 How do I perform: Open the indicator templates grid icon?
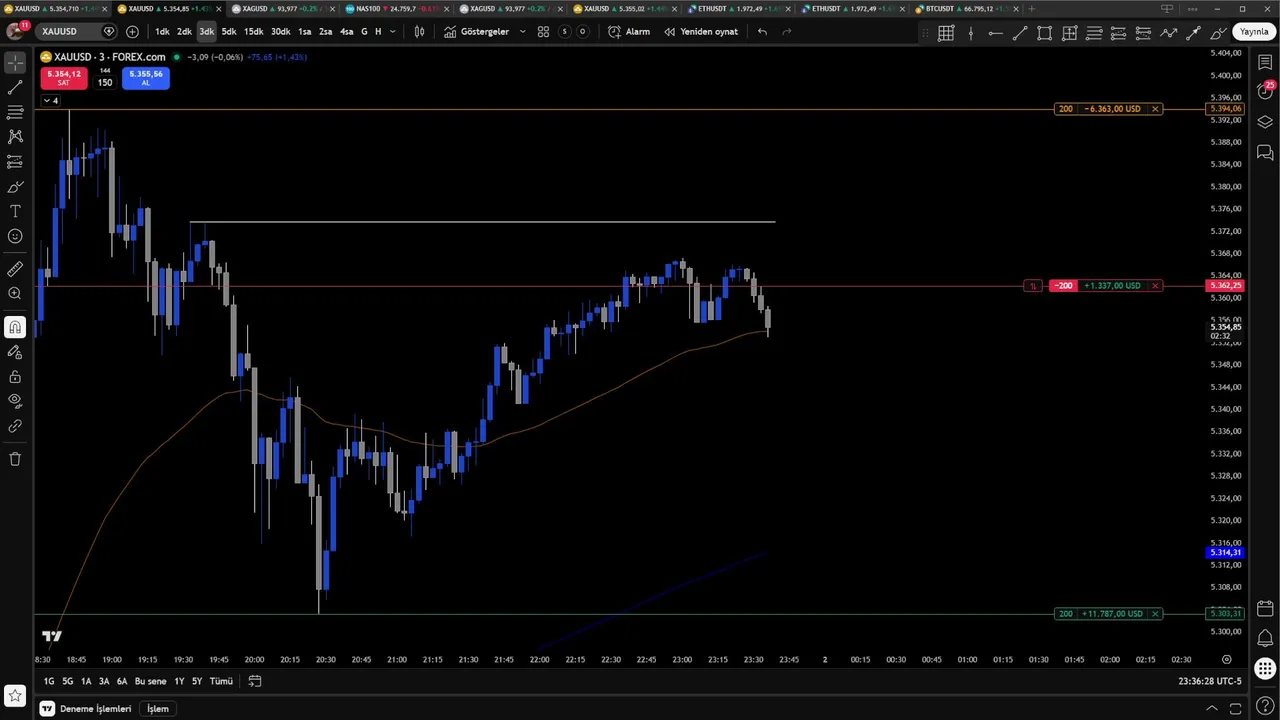point(543,32)
